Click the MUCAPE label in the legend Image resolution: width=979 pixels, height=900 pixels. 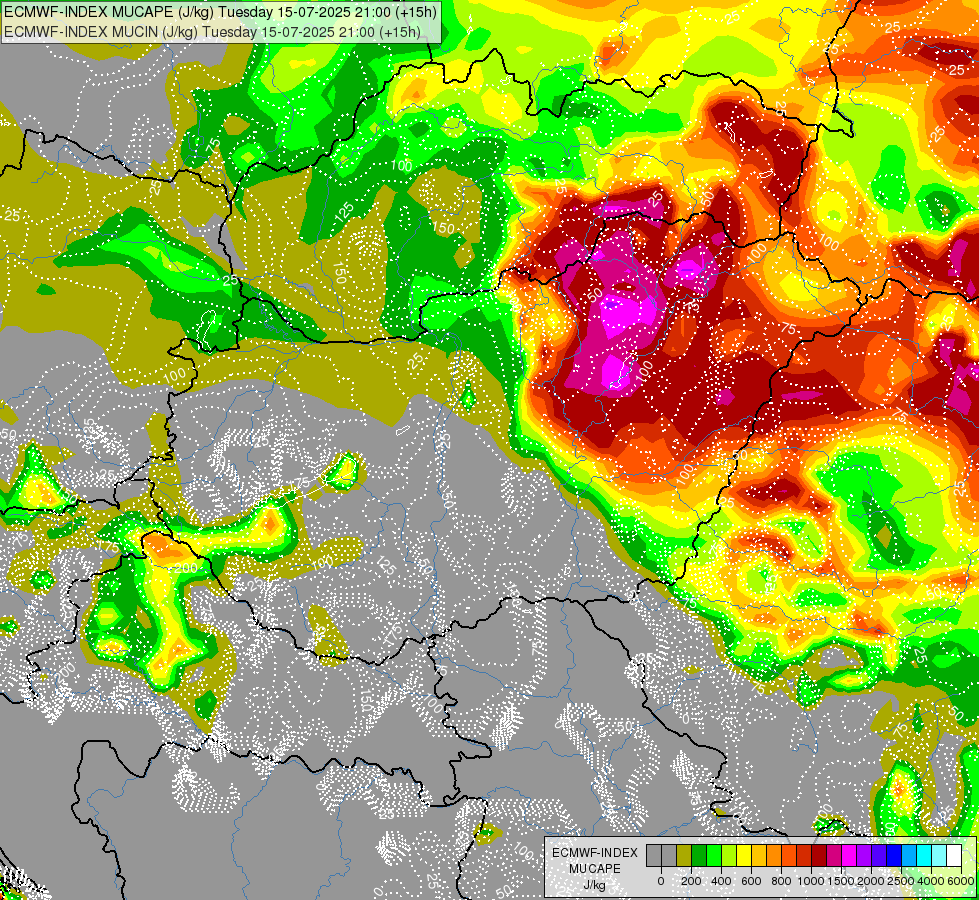coord(595,869)
